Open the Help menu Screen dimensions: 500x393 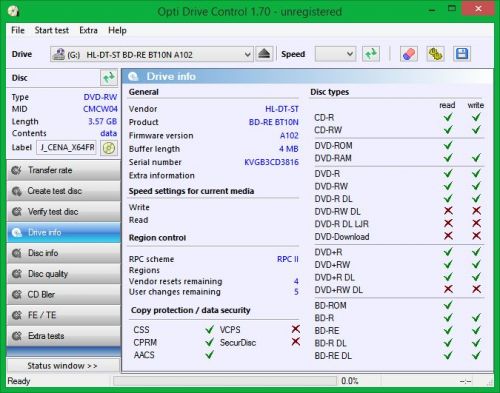117,30
